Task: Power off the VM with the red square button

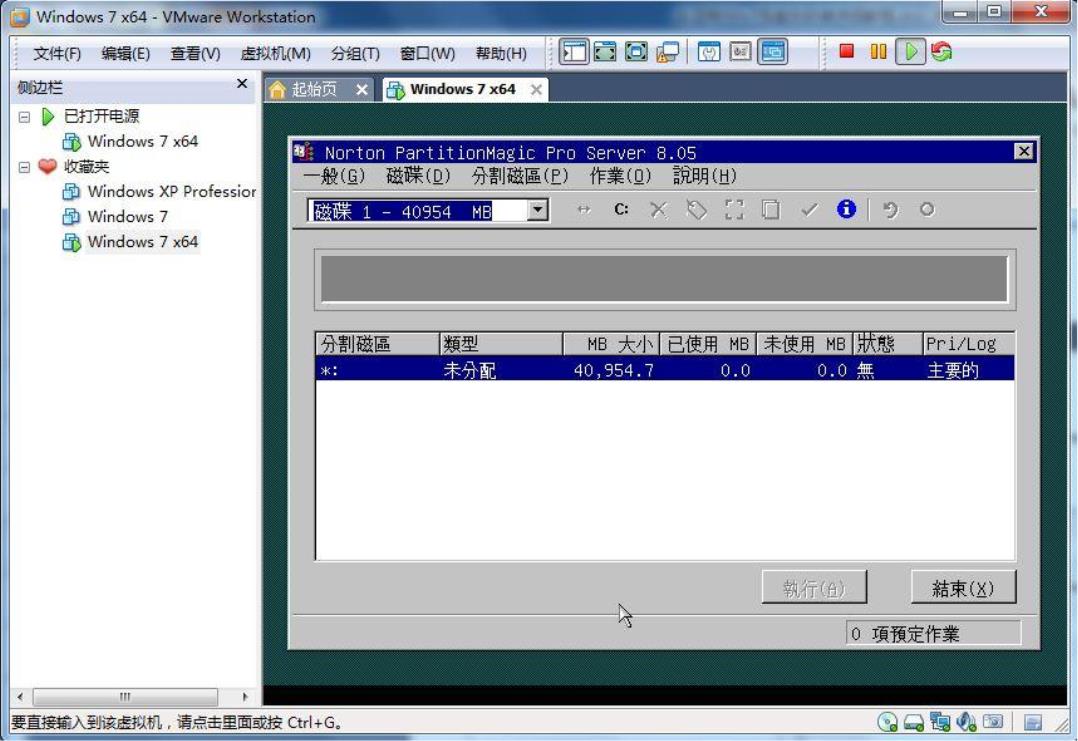Action: click(x=849, y=47)
